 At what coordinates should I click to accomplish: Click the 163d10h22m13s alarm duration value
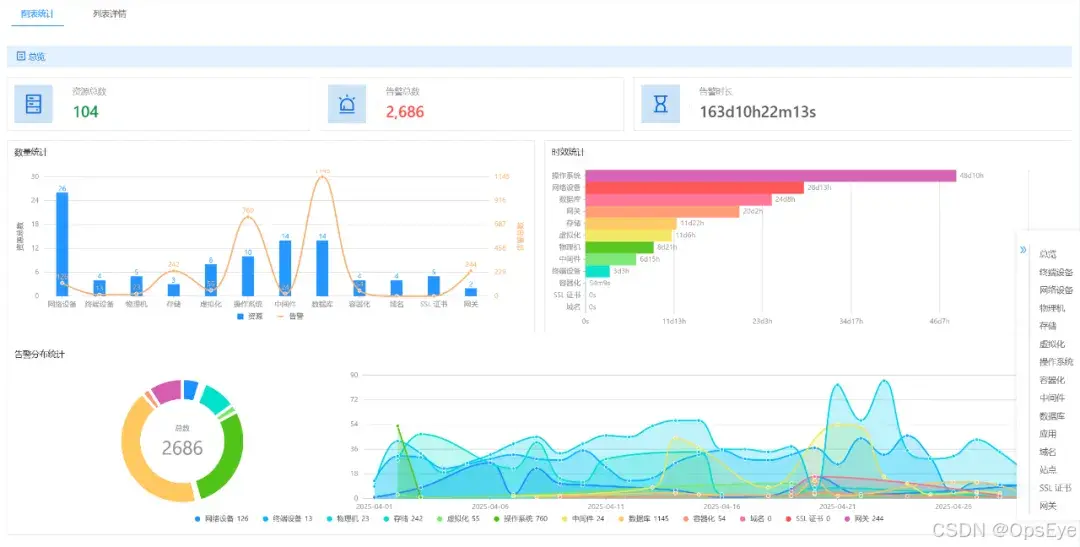758,112
